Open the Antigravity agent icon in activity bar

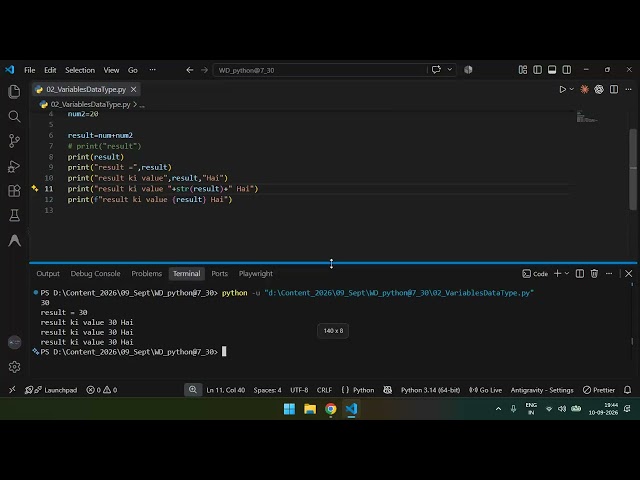pyautogui.click(x=14, y=240)
